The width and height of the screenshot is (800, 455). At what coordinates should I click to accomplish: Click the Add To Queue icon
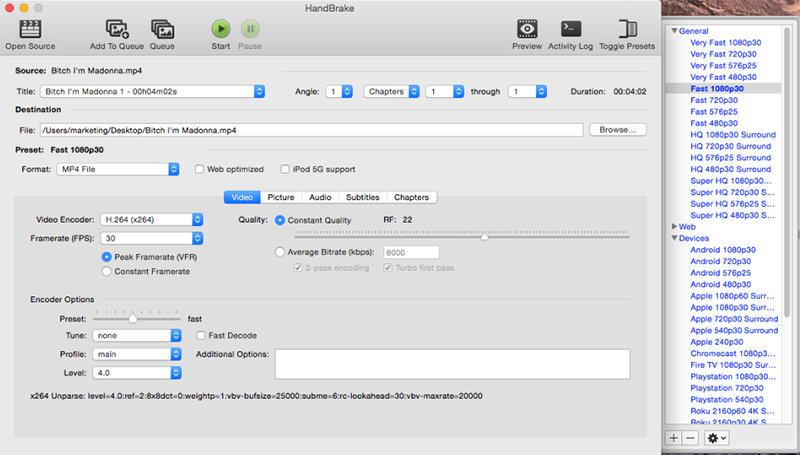point(117,29)
